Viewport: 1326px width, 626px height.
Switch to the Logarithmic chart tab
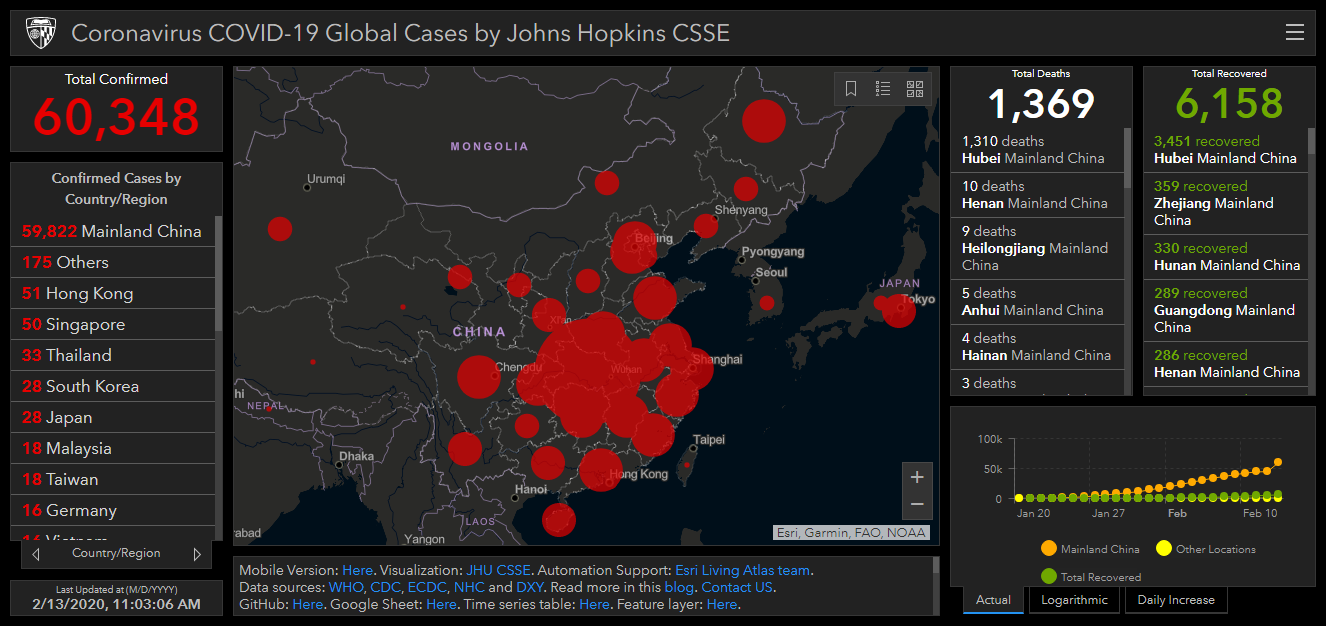click(x=1074, y=600)
